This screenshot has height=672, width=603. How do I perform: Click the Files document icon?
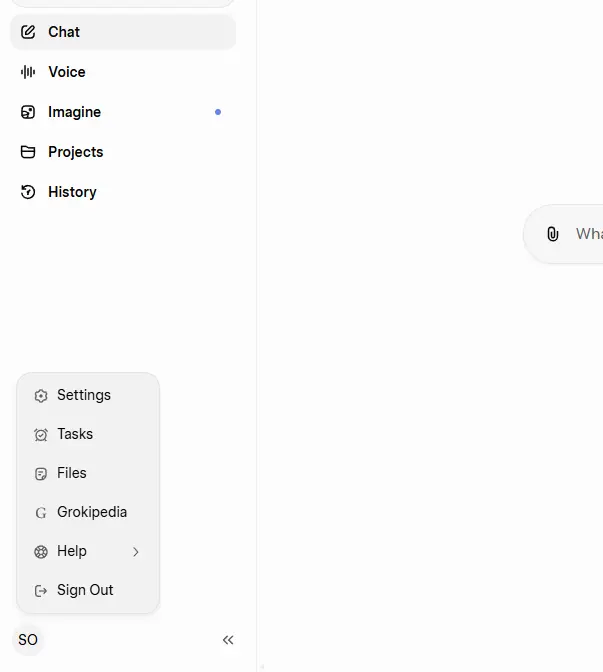(x=41, y=474)
